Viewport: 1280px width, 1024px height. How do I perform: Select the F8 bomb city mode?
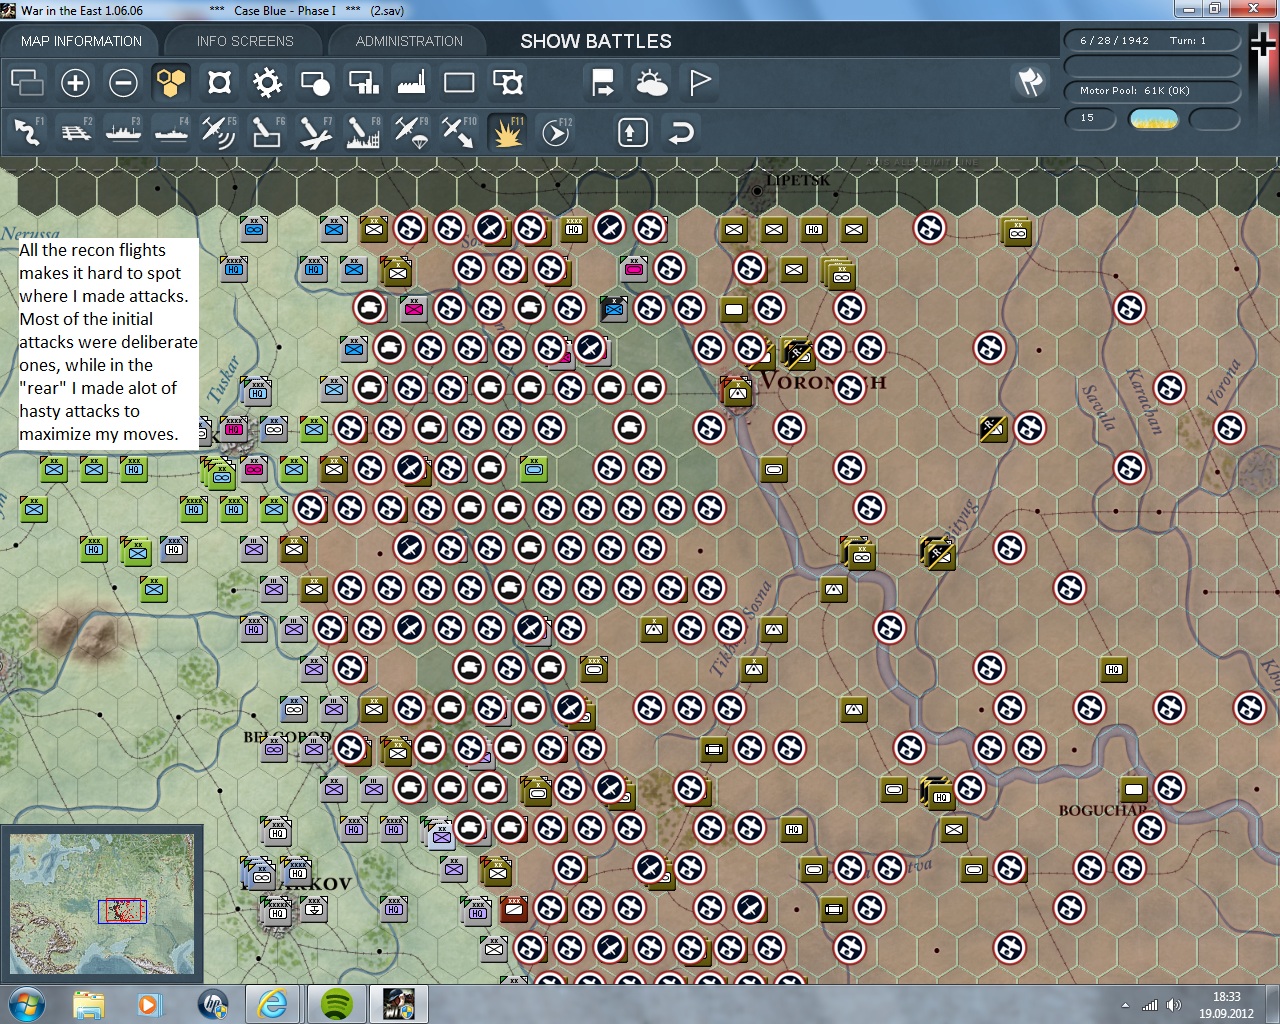(x=363, y=132)
